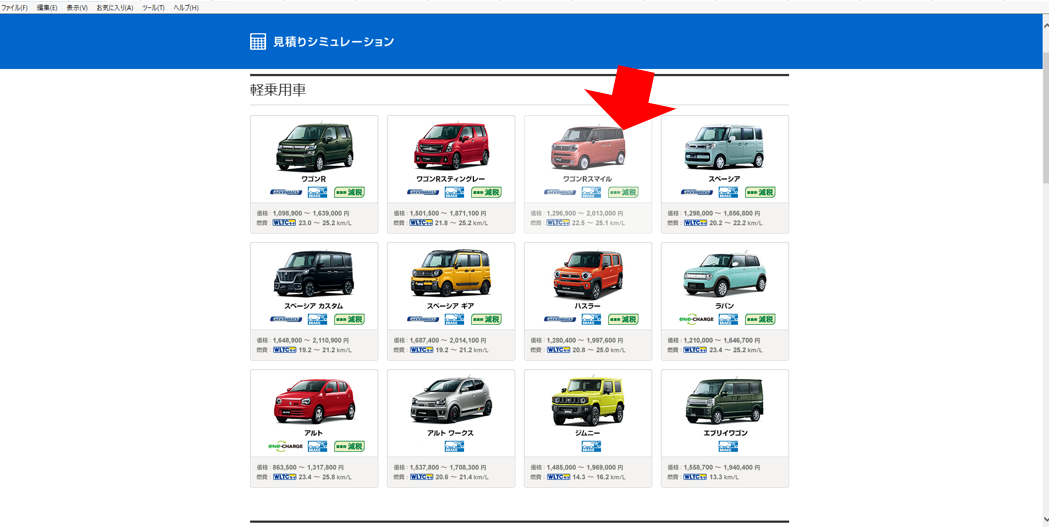The height and width of the screenshot is (527, 1049).
Task: Select the green エブリイワゴン car image
Action: [725, 401]
